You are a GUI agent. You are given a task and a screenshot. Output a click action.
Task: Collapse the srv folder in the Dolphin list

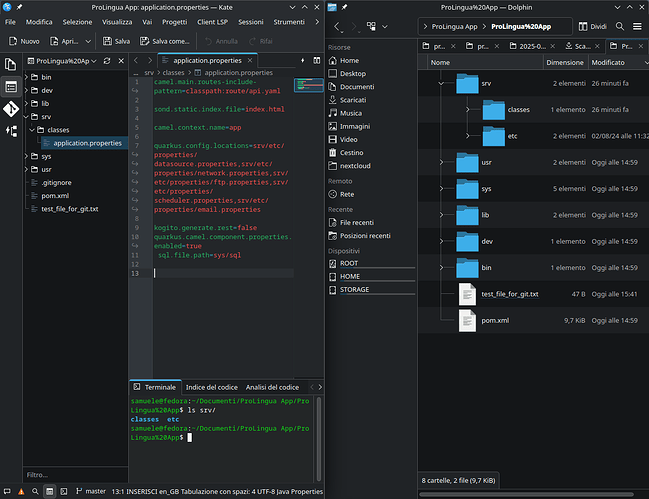coord(440,83)
